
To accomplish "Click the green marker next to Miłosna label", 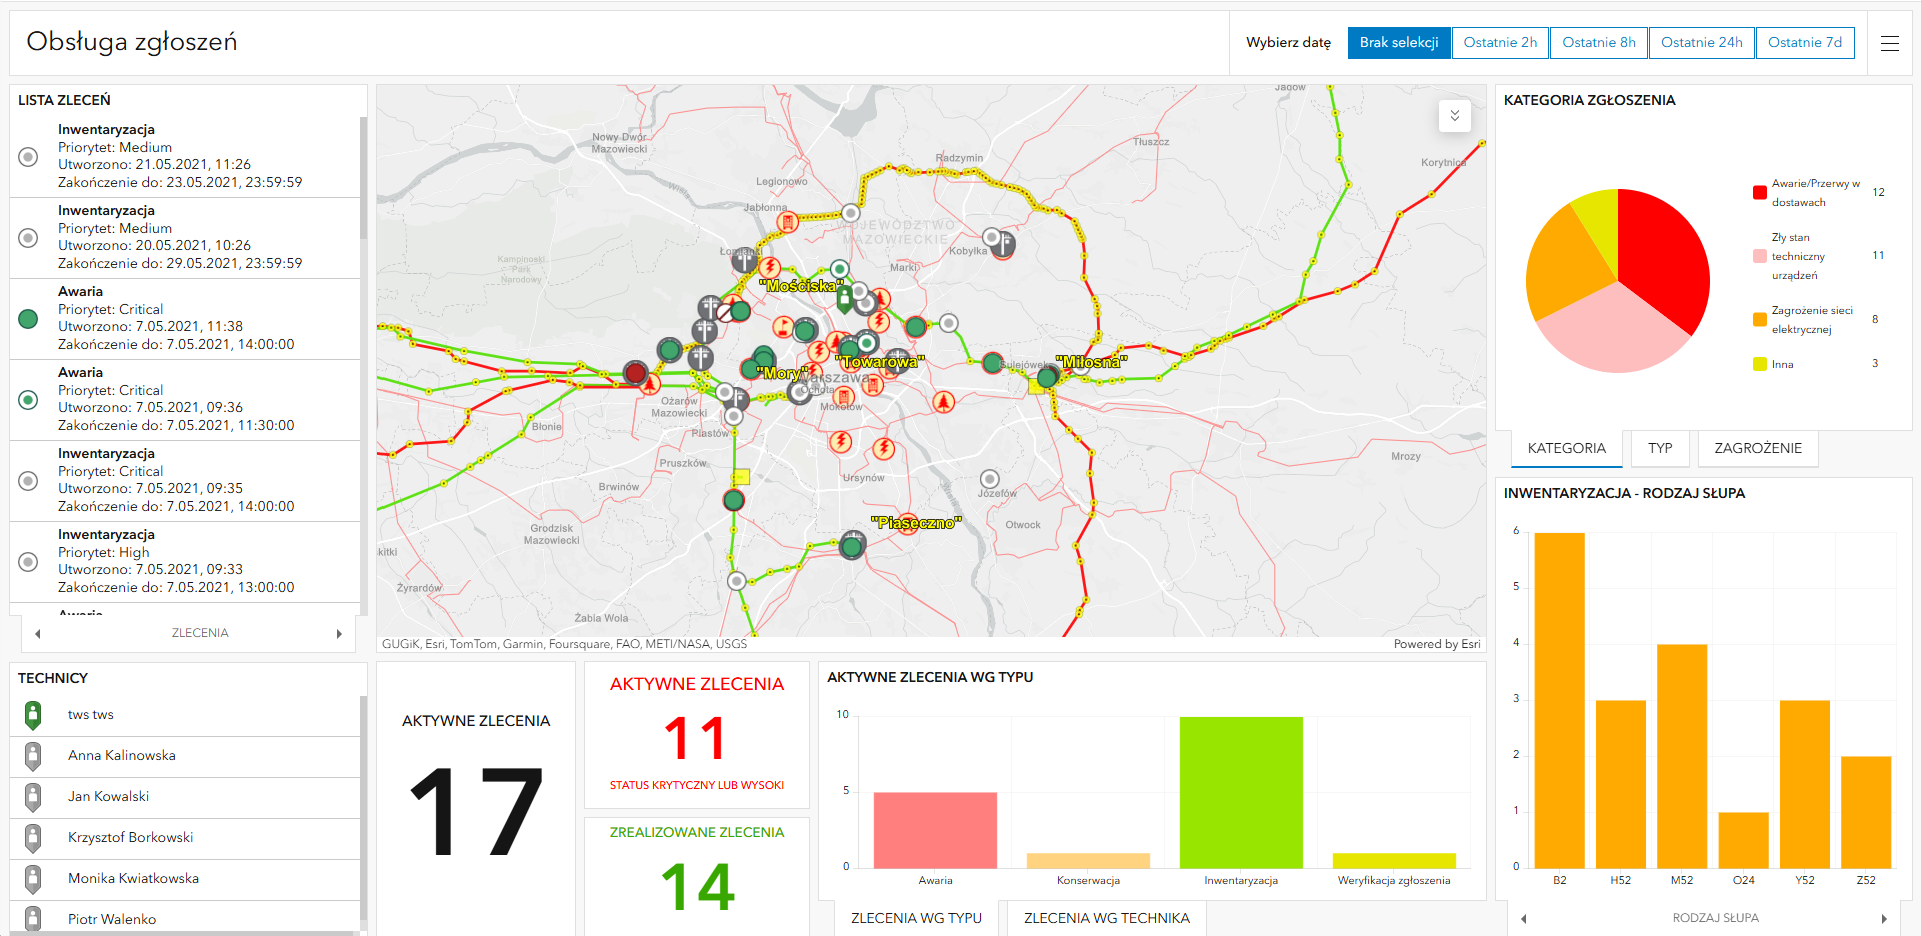I will point(1047,378).
